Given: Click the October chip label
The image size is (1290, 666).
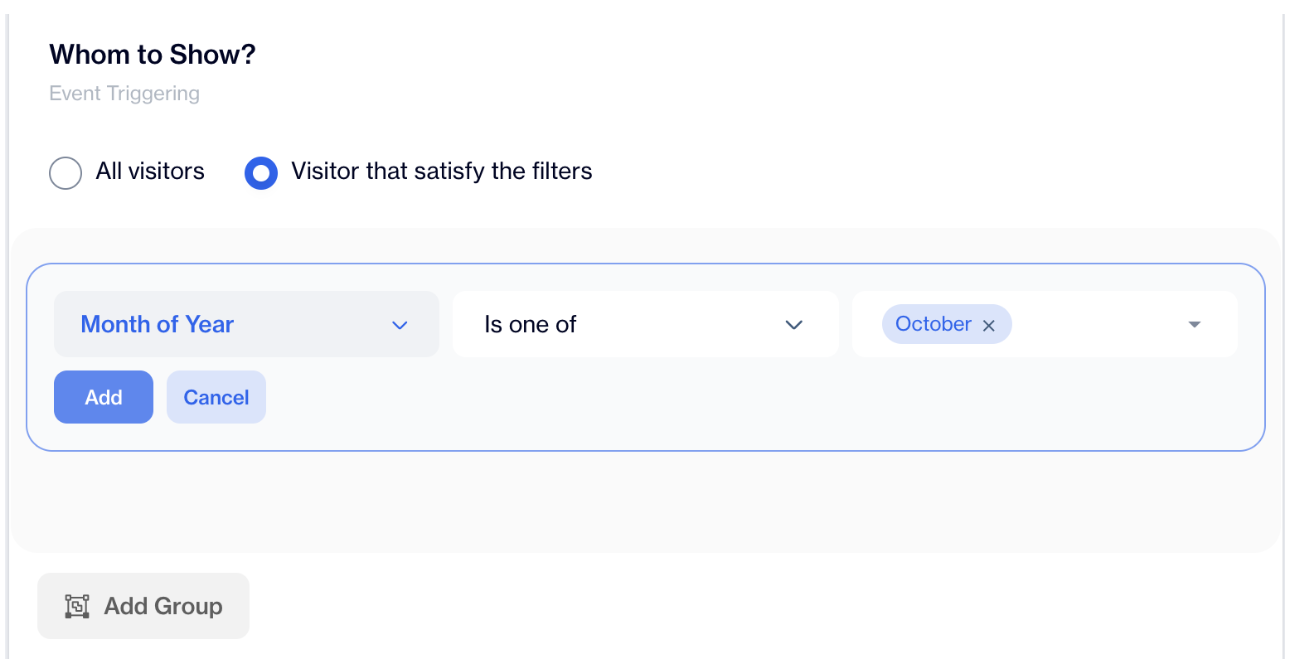Looking at the screenshot, I should [x=933, y=324].
